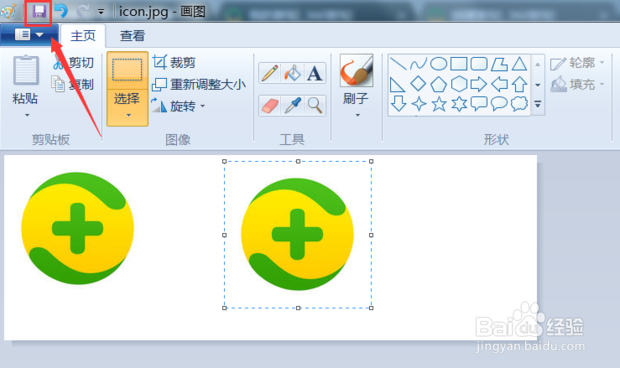This screenshot has height=368, width=620.
Task: Click 剪切 in clipboard group
Action: (x=74, y=62)
